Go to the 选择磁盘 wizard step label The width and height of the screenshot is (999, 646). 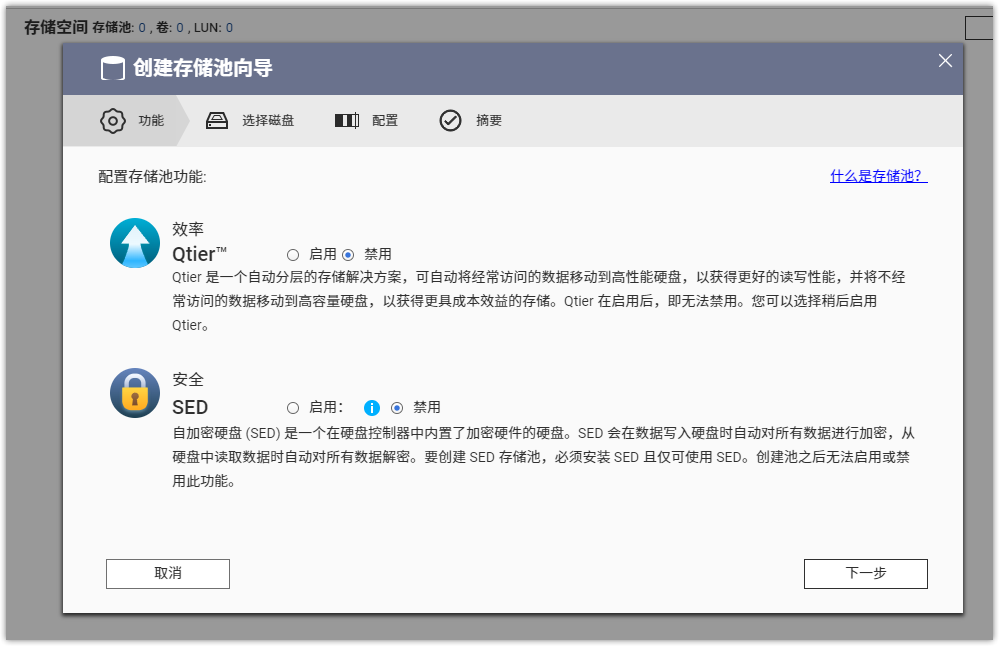coord(268,121)
